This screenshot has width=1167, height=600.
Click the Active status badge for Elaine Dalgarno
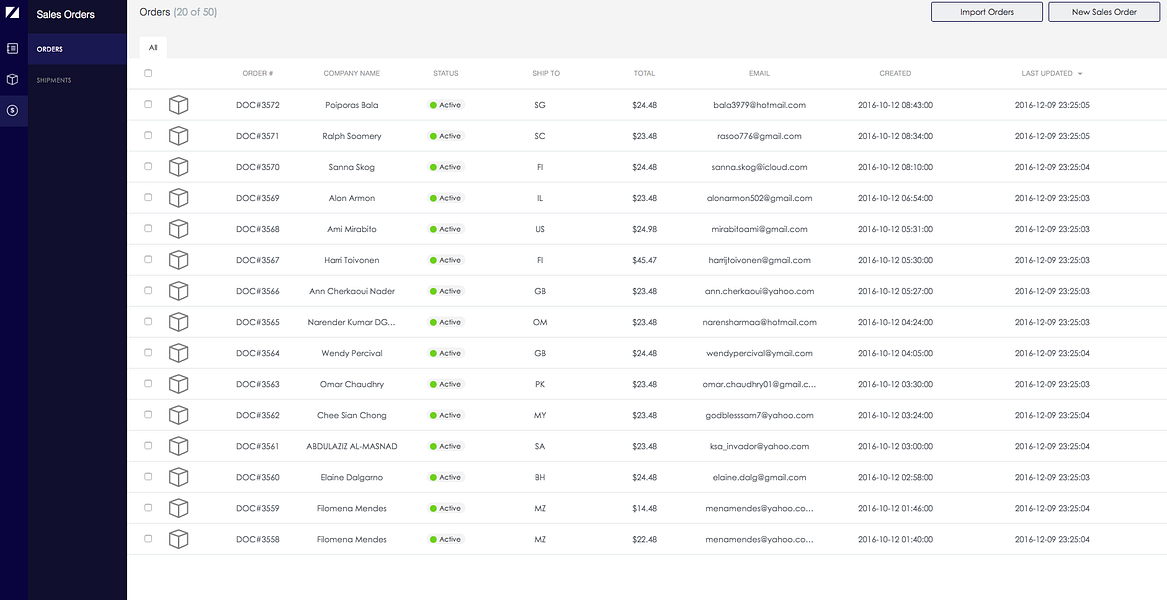[x=446, y=477]
